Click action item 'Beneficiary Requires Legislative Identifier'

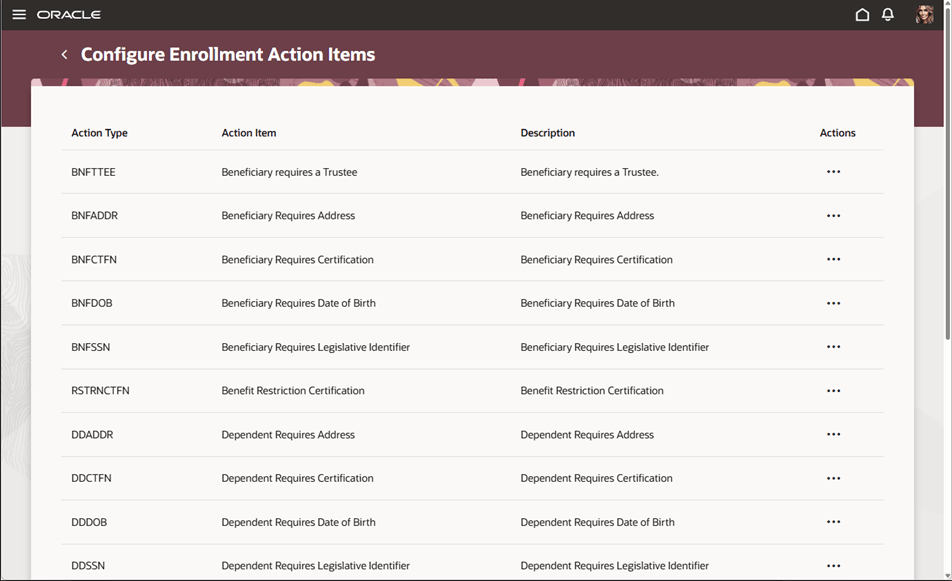pos(315,347)
